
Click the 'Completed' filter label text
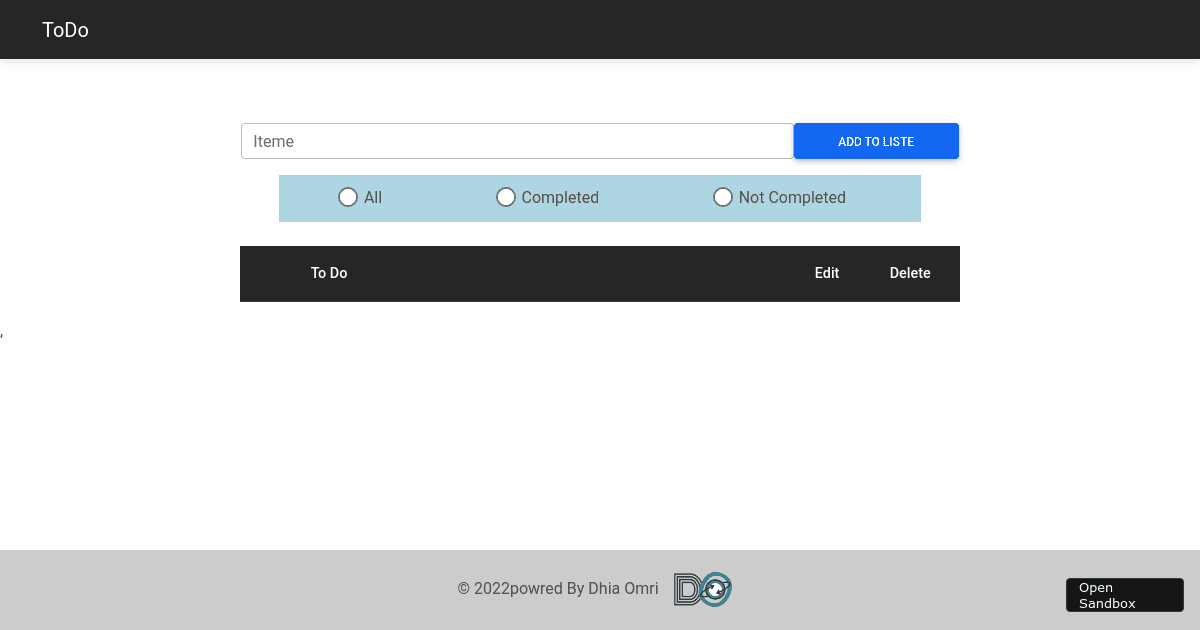click(560, 198)
